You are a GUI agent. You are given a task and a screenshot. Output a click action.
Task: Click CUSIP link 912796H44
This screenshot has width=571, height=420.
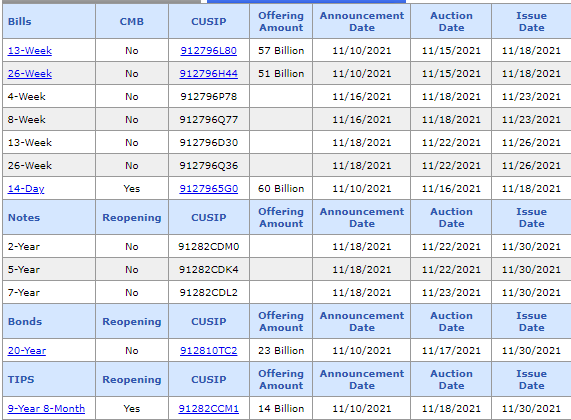pyautogui.click(x=209, y=74)
